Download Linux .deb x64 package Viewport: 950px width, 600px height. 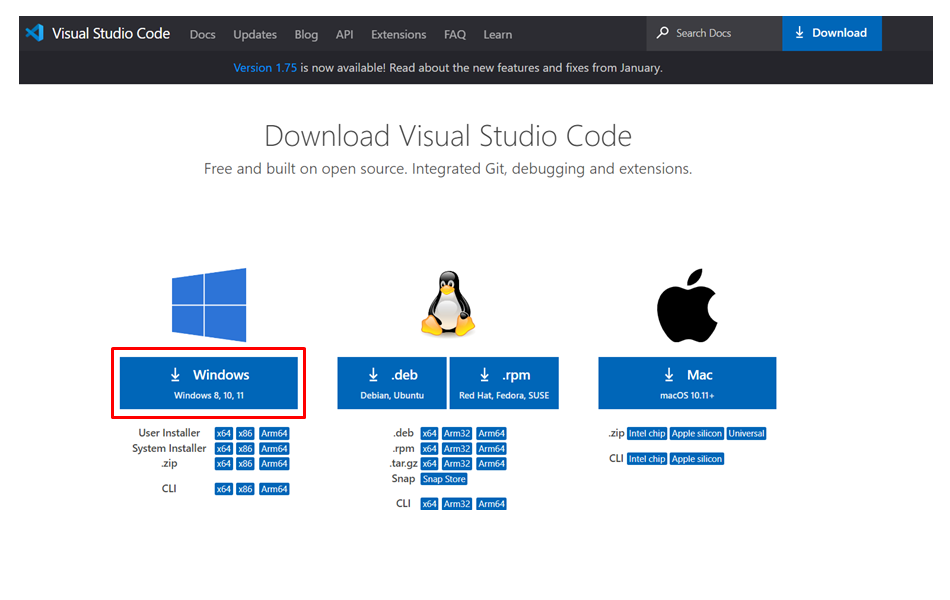click(x=429, y=433)
